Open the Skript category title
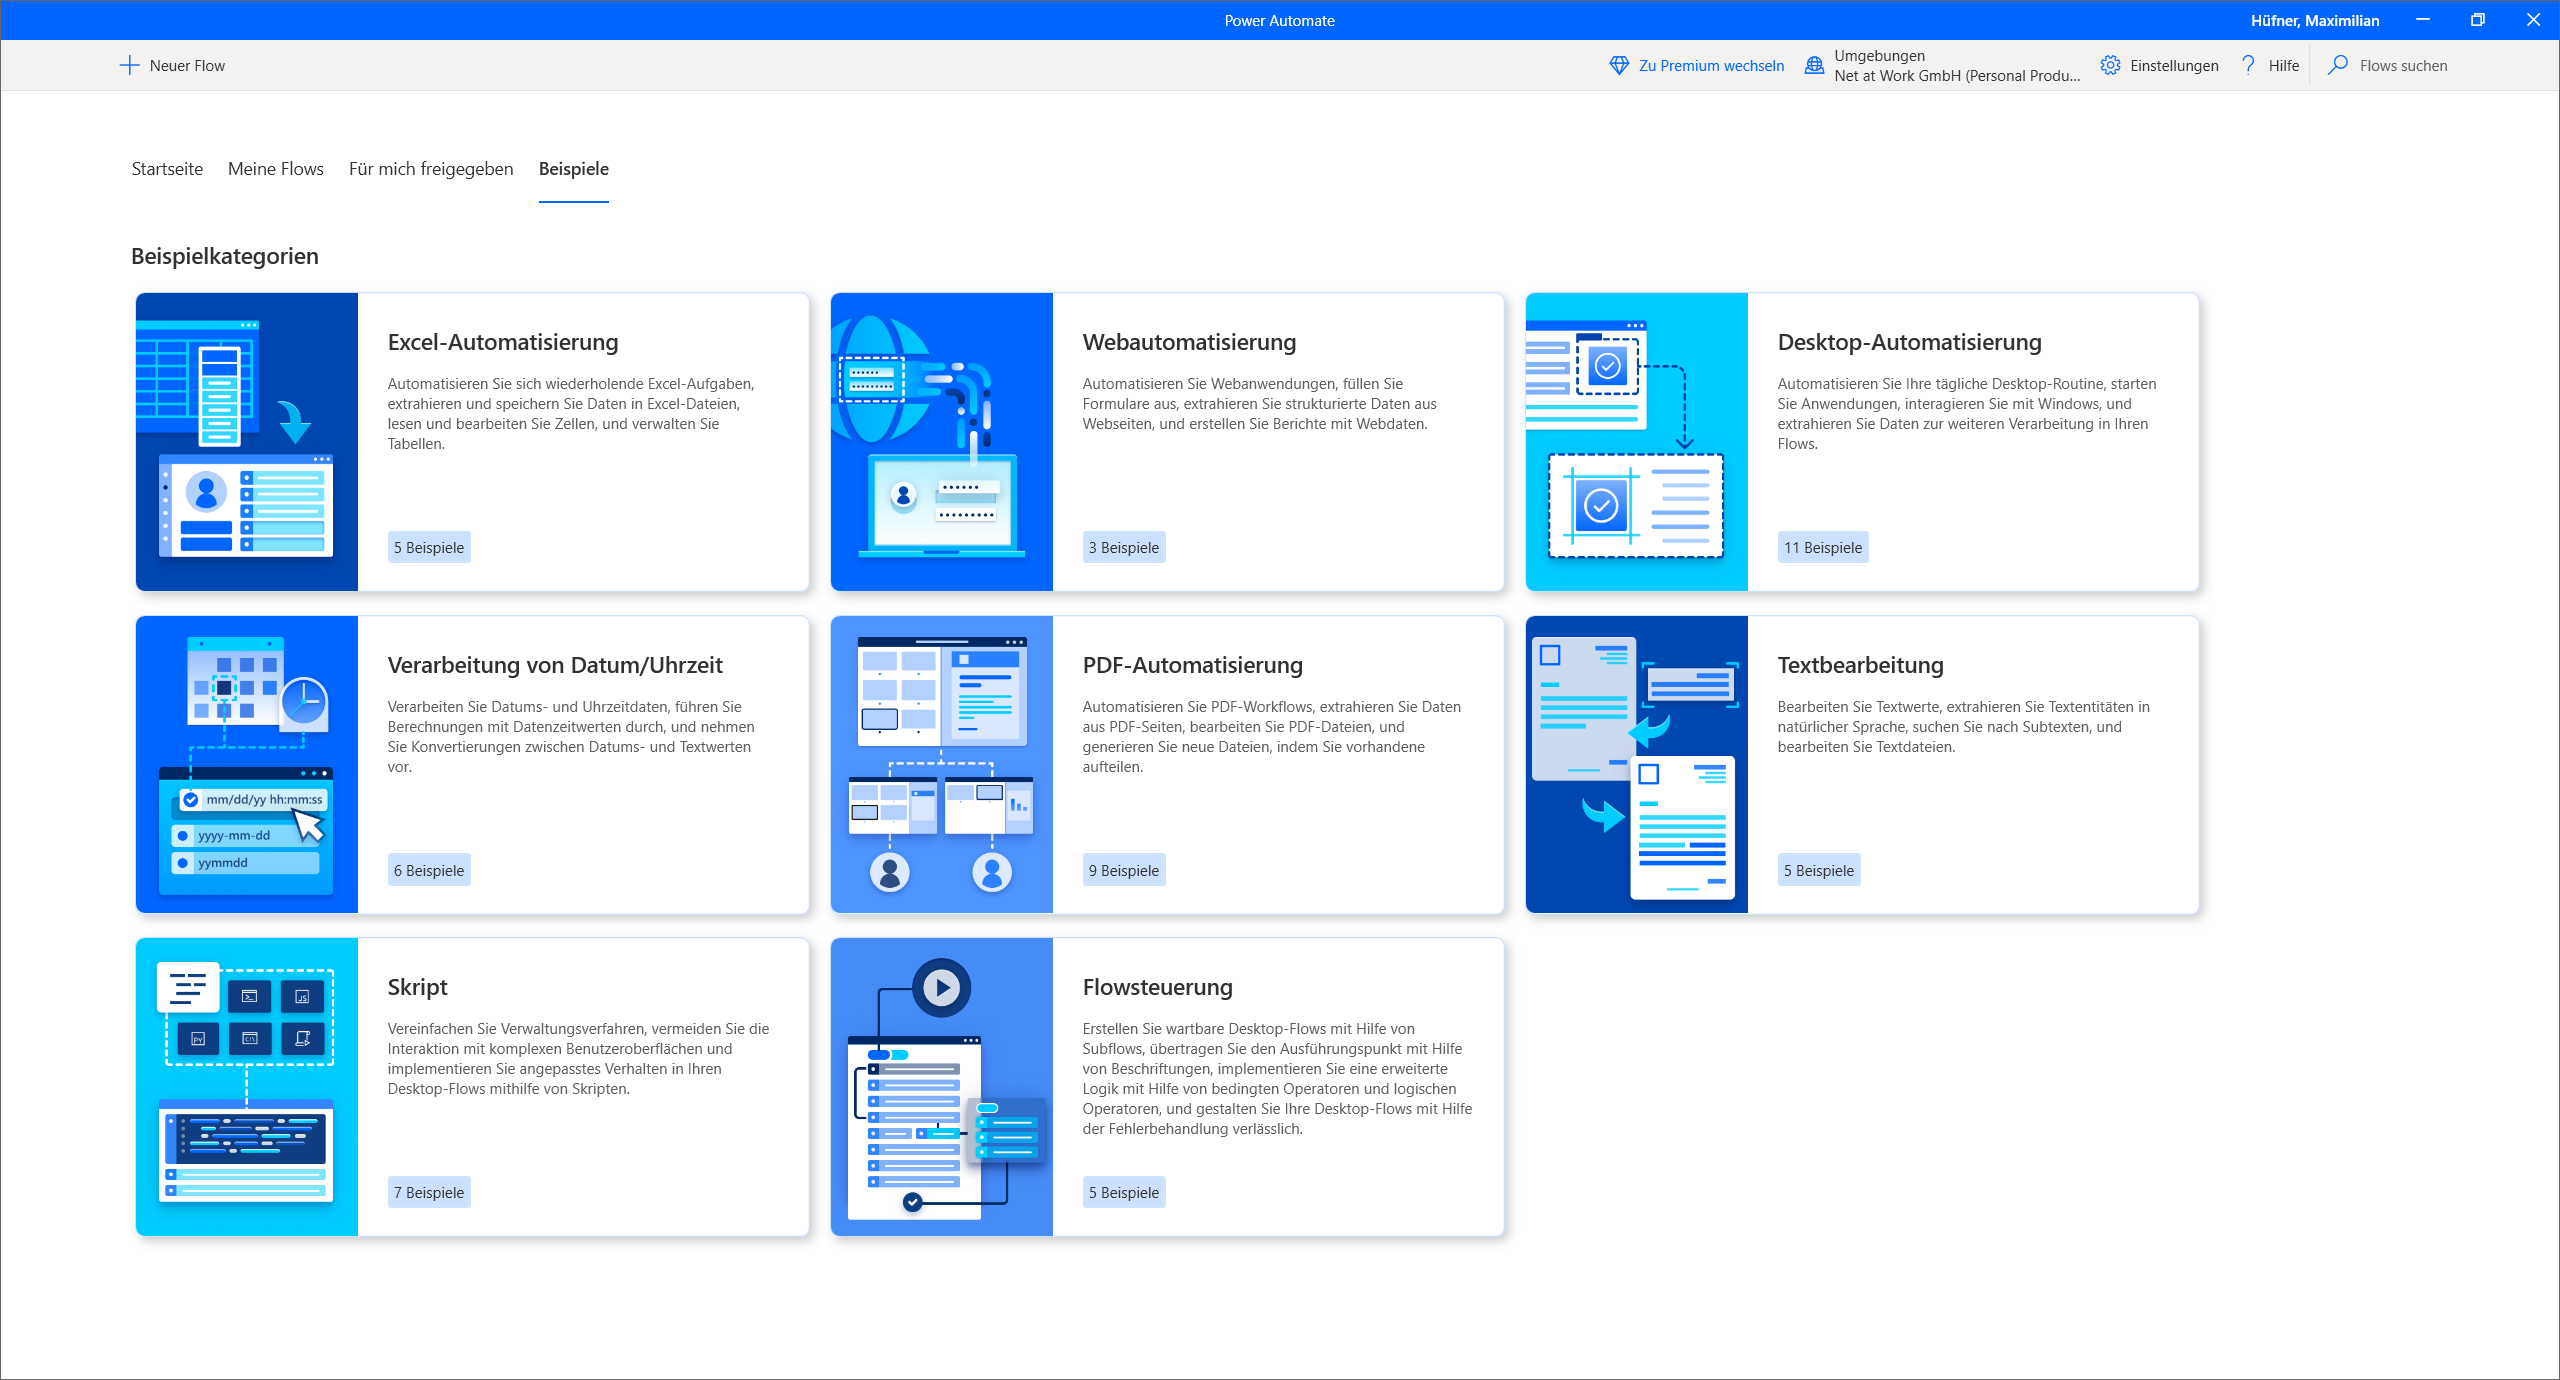The image size is (2560, 1380). click(417, 987)
